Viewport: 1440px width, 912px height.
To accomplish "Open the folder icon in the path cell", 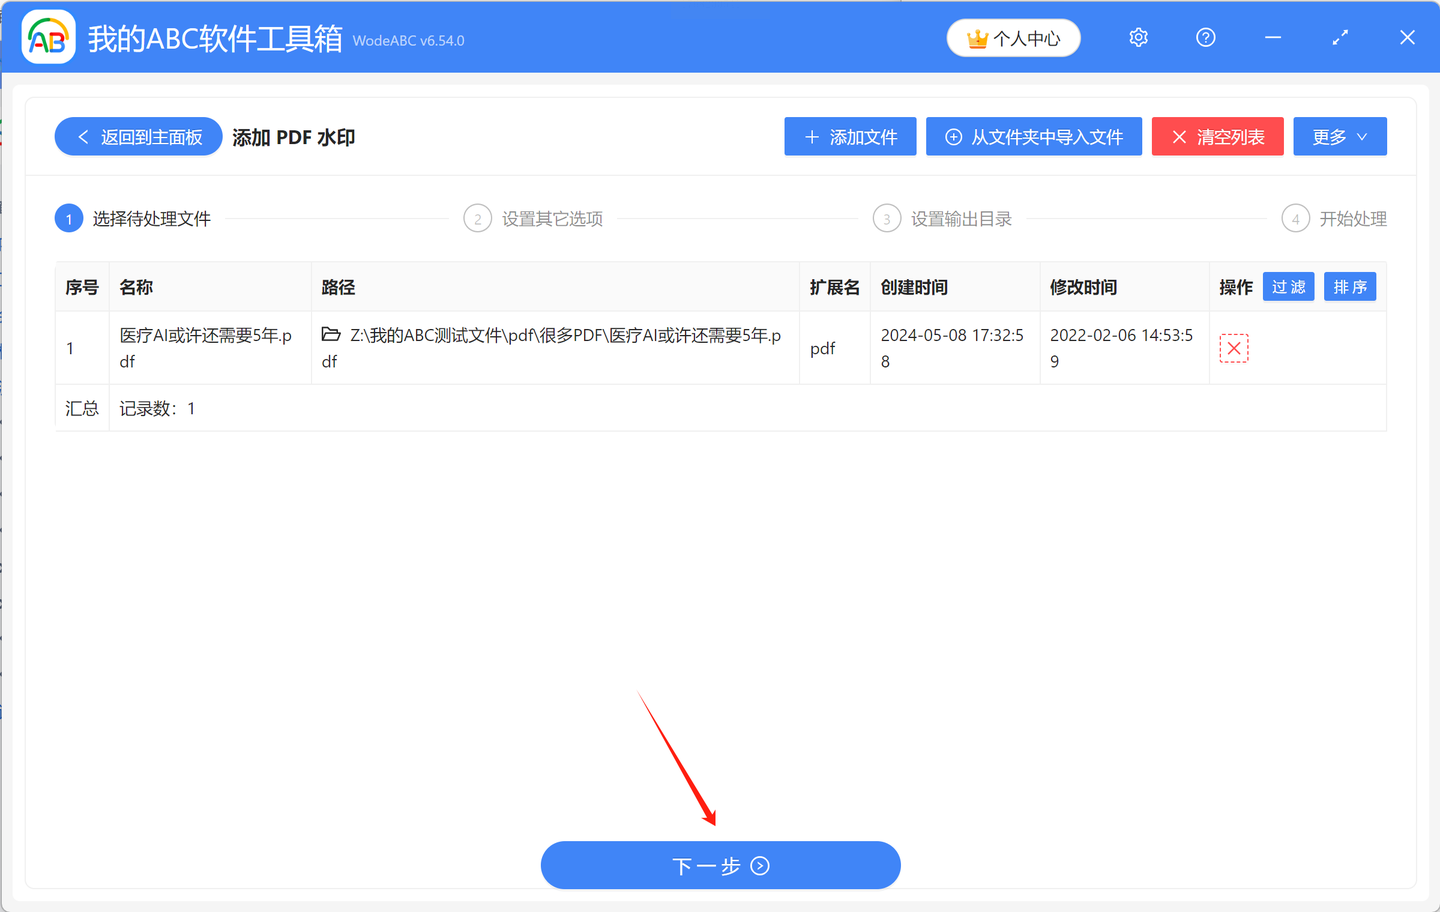I will 331,335.
